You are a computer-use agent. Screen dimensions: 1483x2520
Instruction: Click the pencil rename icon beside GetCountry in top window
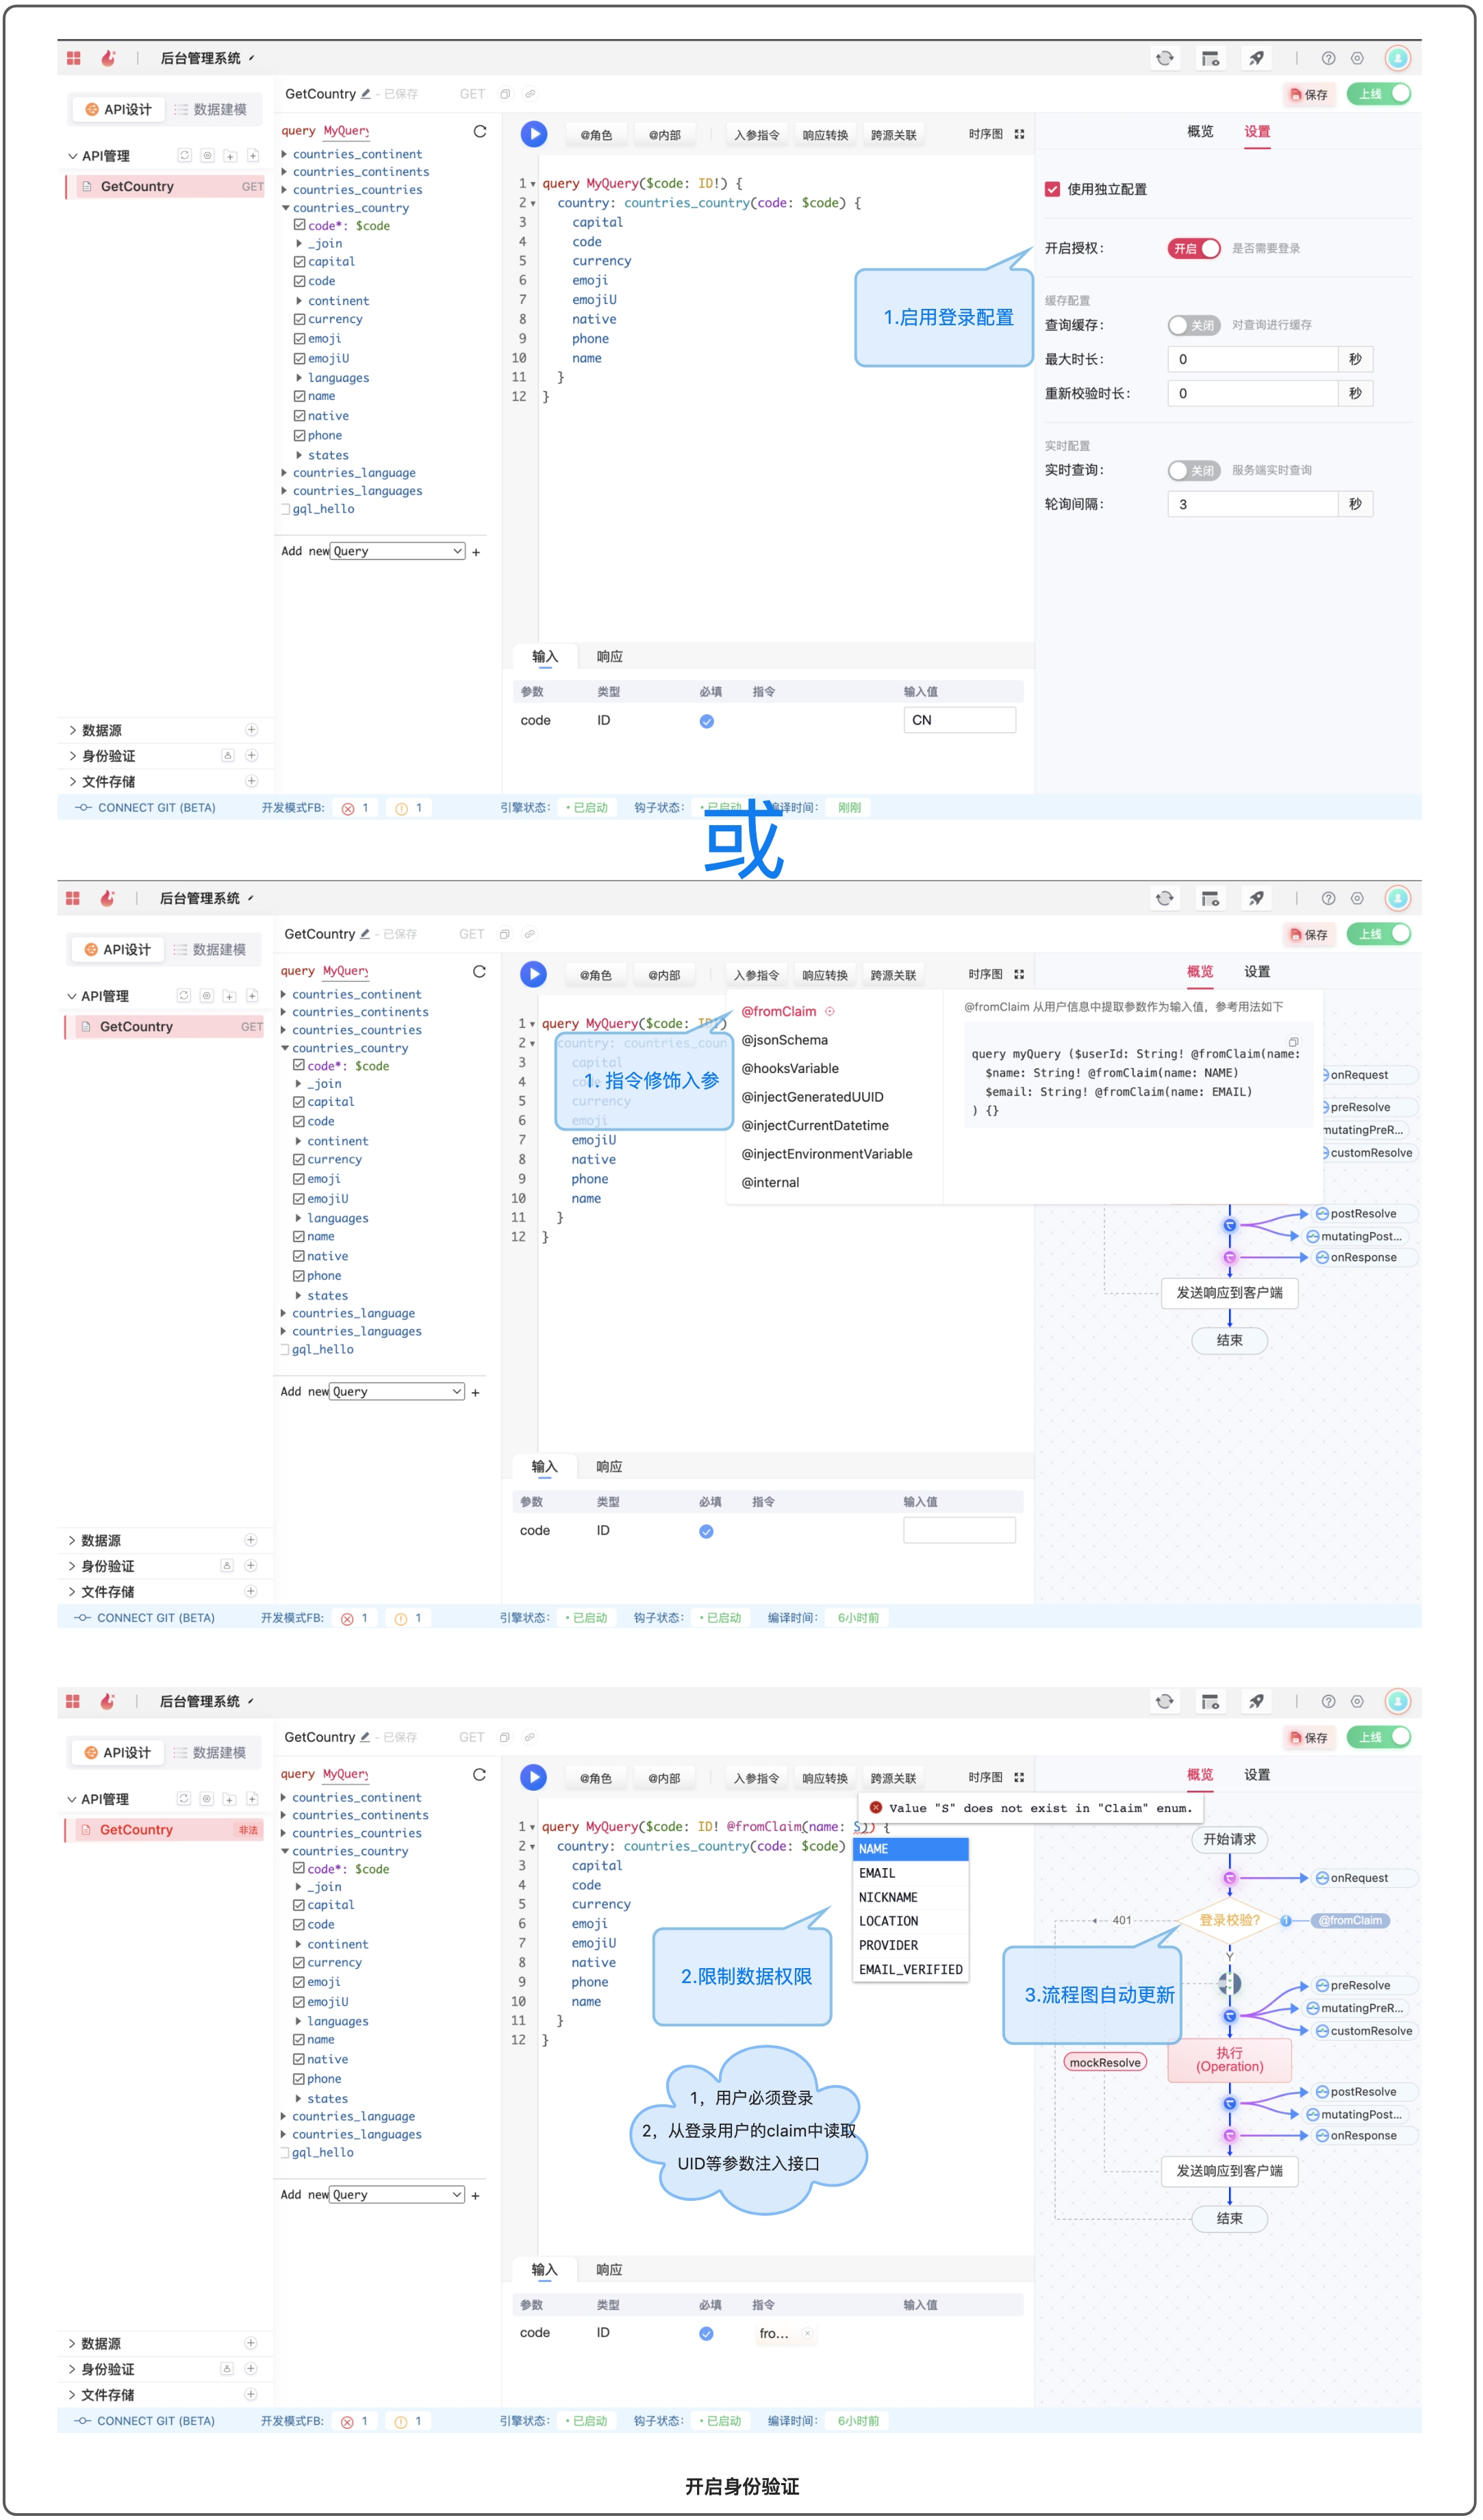pos(366,94)
